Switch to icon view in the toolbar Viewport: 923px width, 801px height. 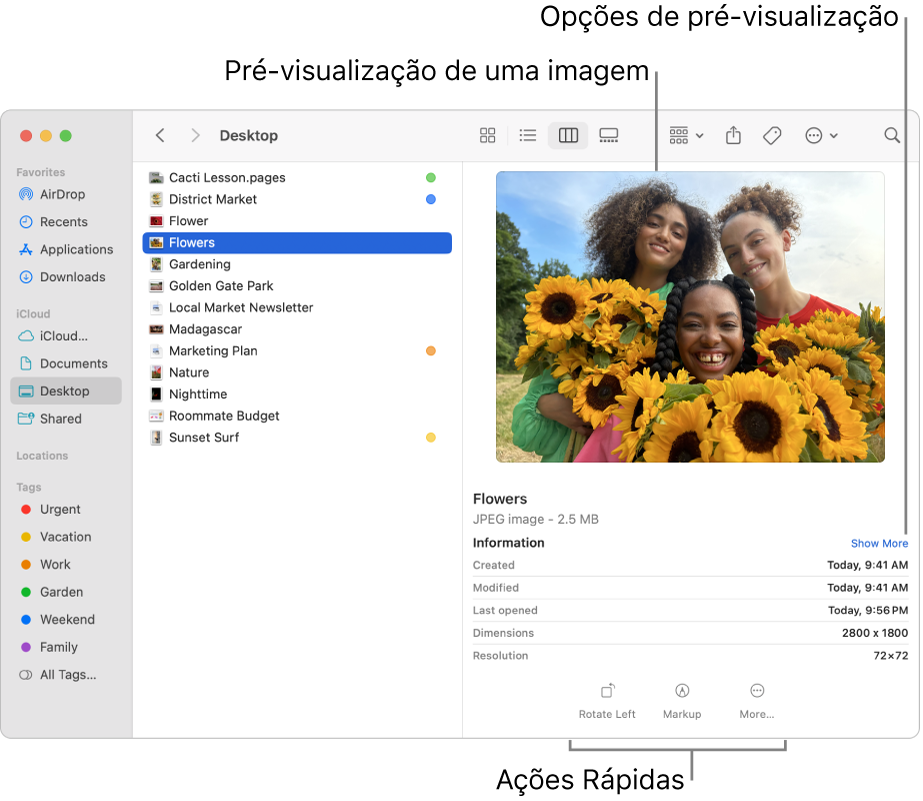[x=487, y=135]
